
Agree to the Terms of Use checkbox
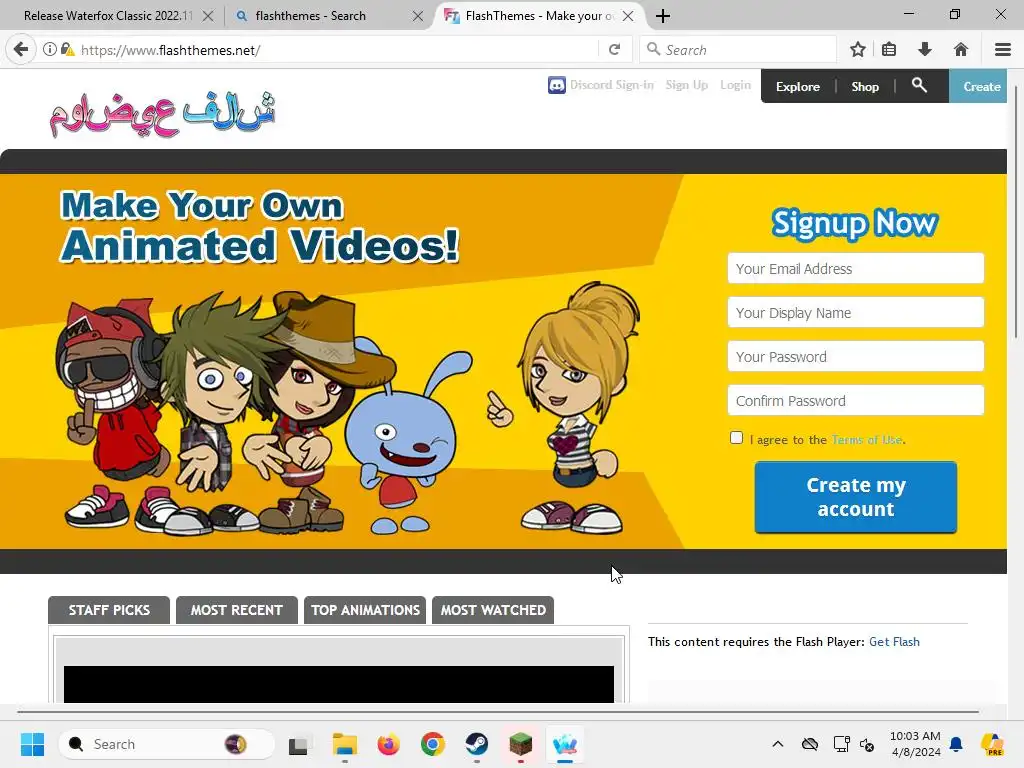[736, 438]
